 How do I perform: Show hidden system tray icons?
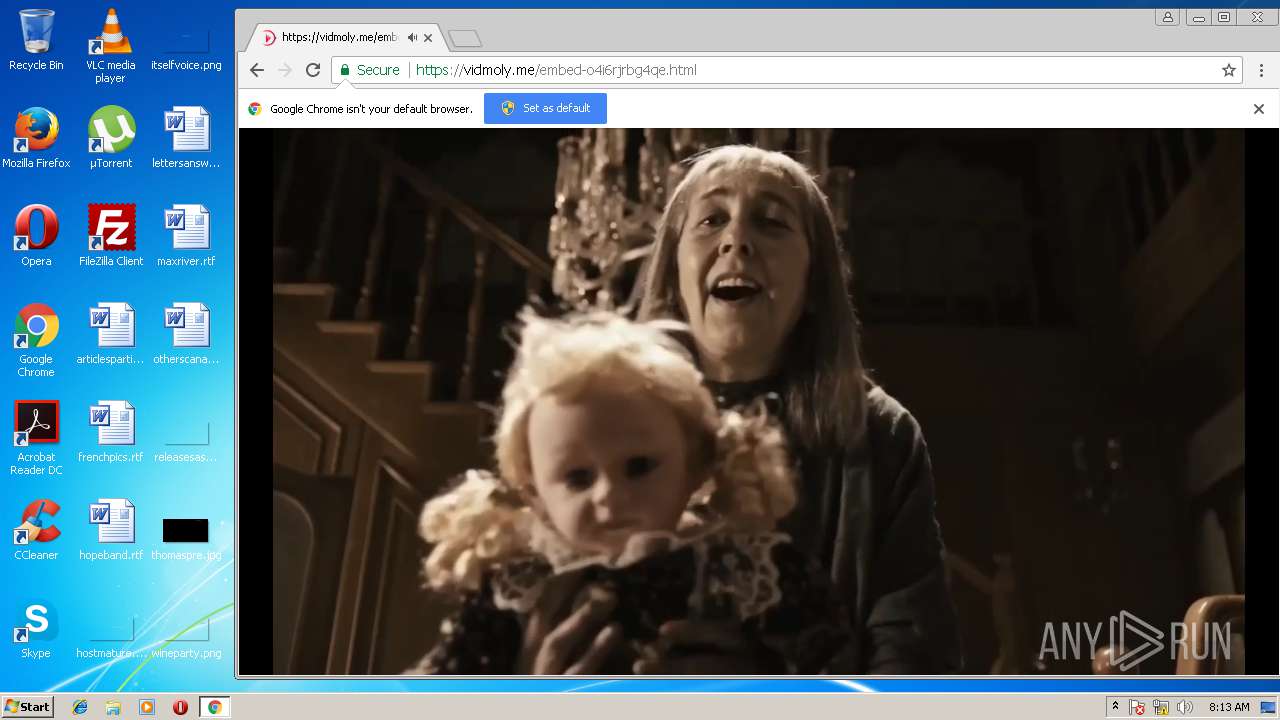(x=1115, y=707)
